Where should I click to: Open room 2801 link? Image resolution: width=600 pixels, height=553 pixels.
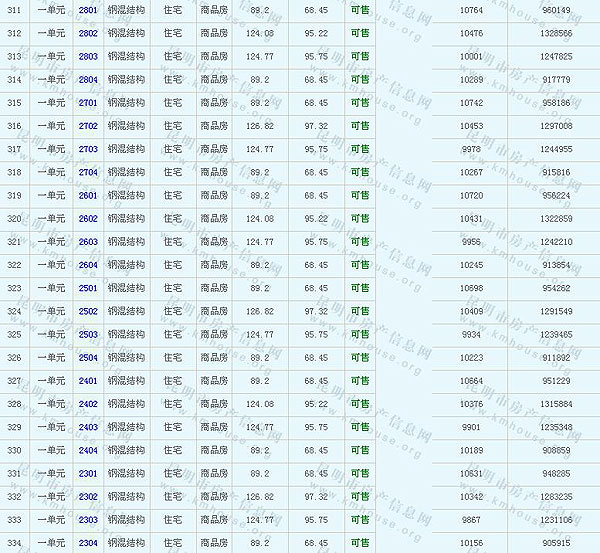pos(88,10)
